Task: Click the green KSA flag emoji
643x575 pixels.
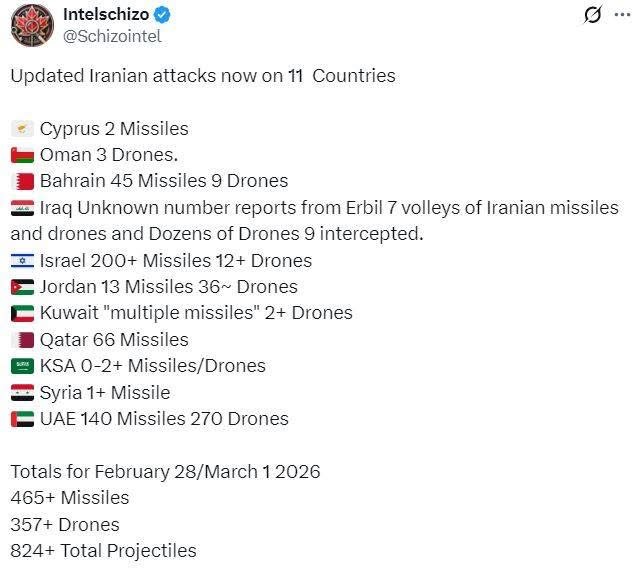Action: [22, 366]
